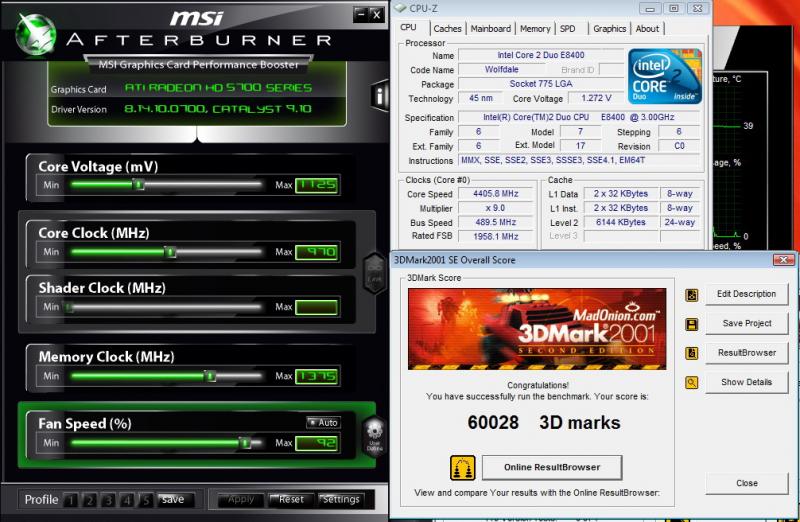Open the Memory tab in CPU-Z

coord(535,29)
